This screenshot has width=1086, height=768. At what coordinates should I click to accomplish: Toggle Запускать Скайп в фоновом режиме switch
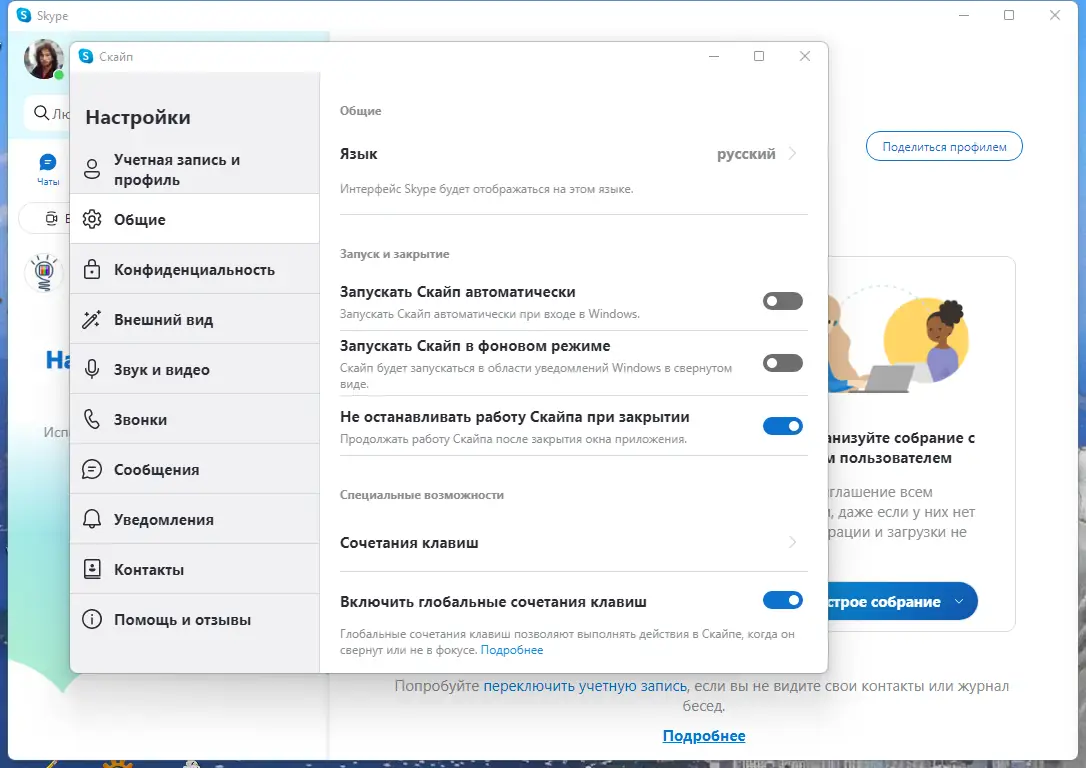[x=783, y=363]
